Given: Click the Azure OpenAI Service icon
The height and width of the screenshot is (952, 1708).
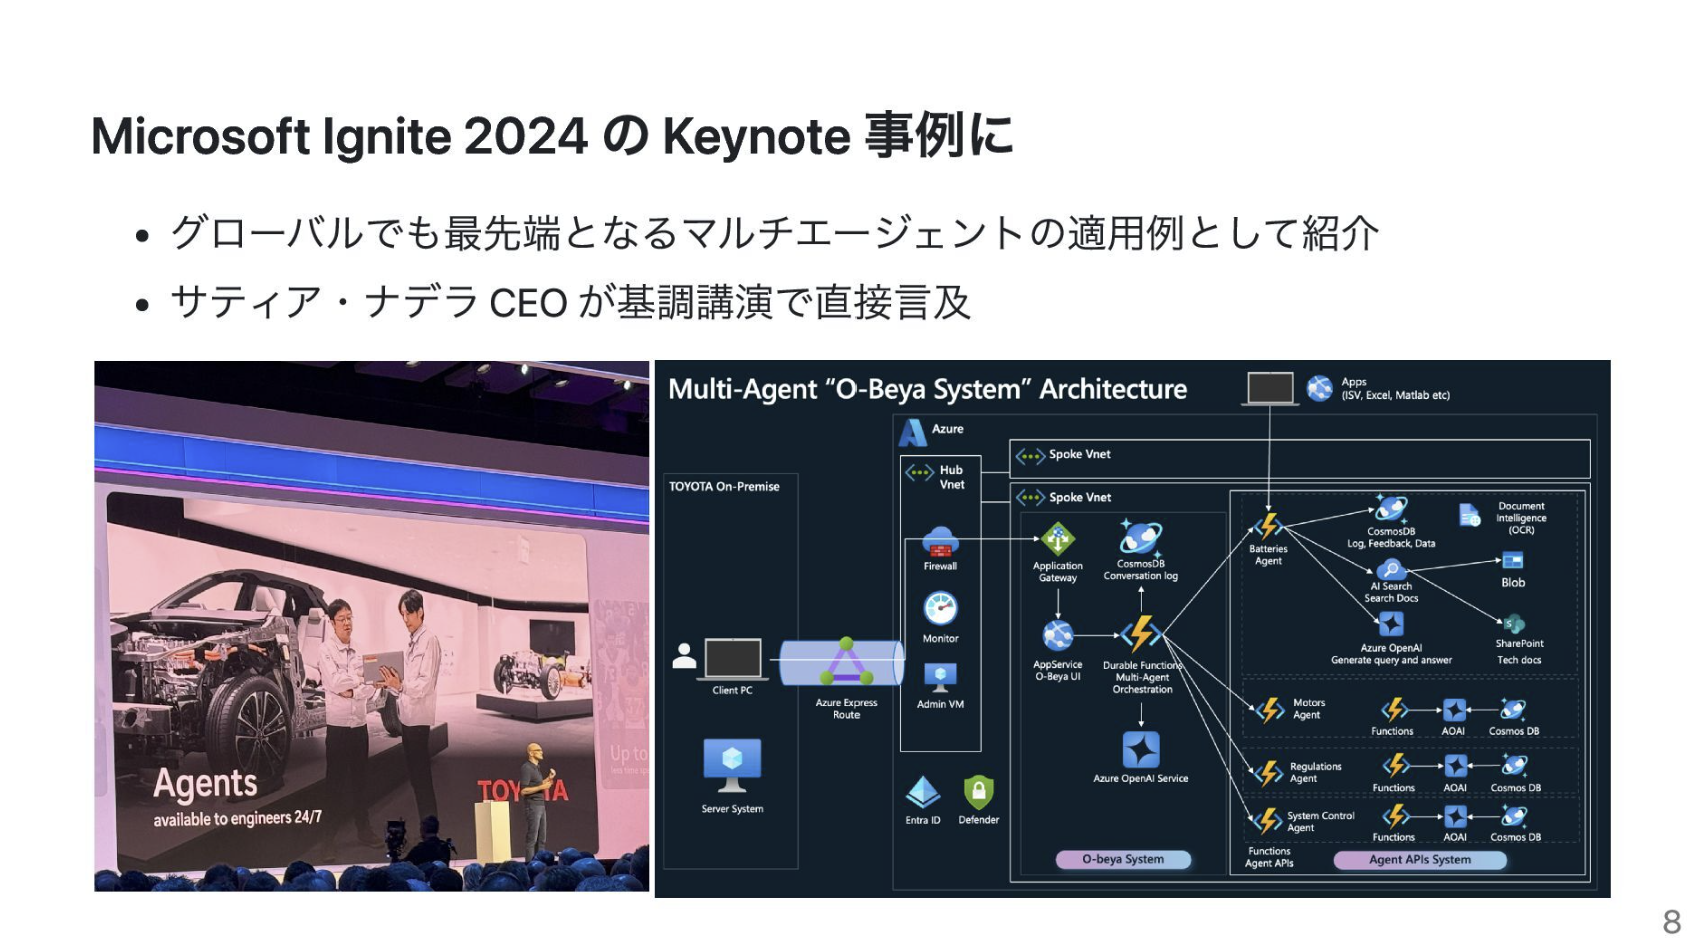Looking at the screenshot, I should point(1141,750).
